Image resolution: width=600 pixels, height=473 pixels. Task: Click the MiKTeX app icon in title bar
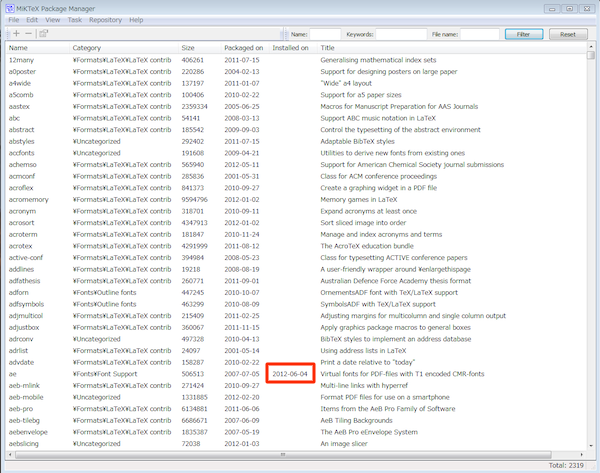[10, 8]
